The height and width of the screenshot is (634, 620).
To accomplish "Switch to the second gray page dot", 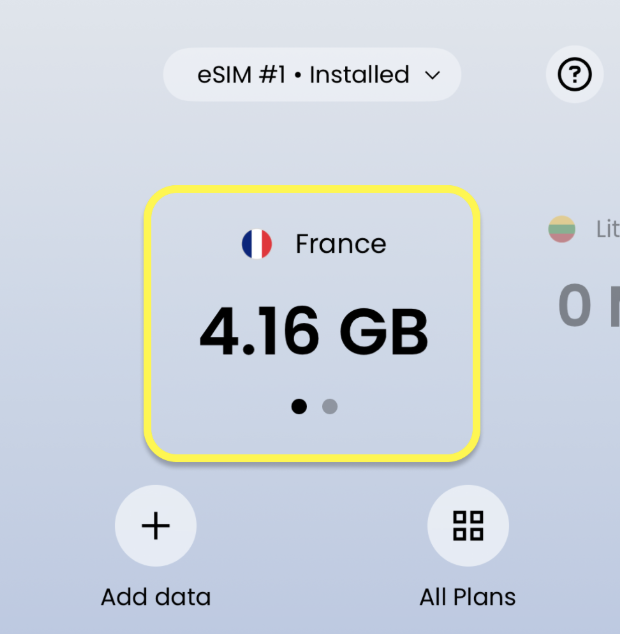I will (x=330, y=406).
